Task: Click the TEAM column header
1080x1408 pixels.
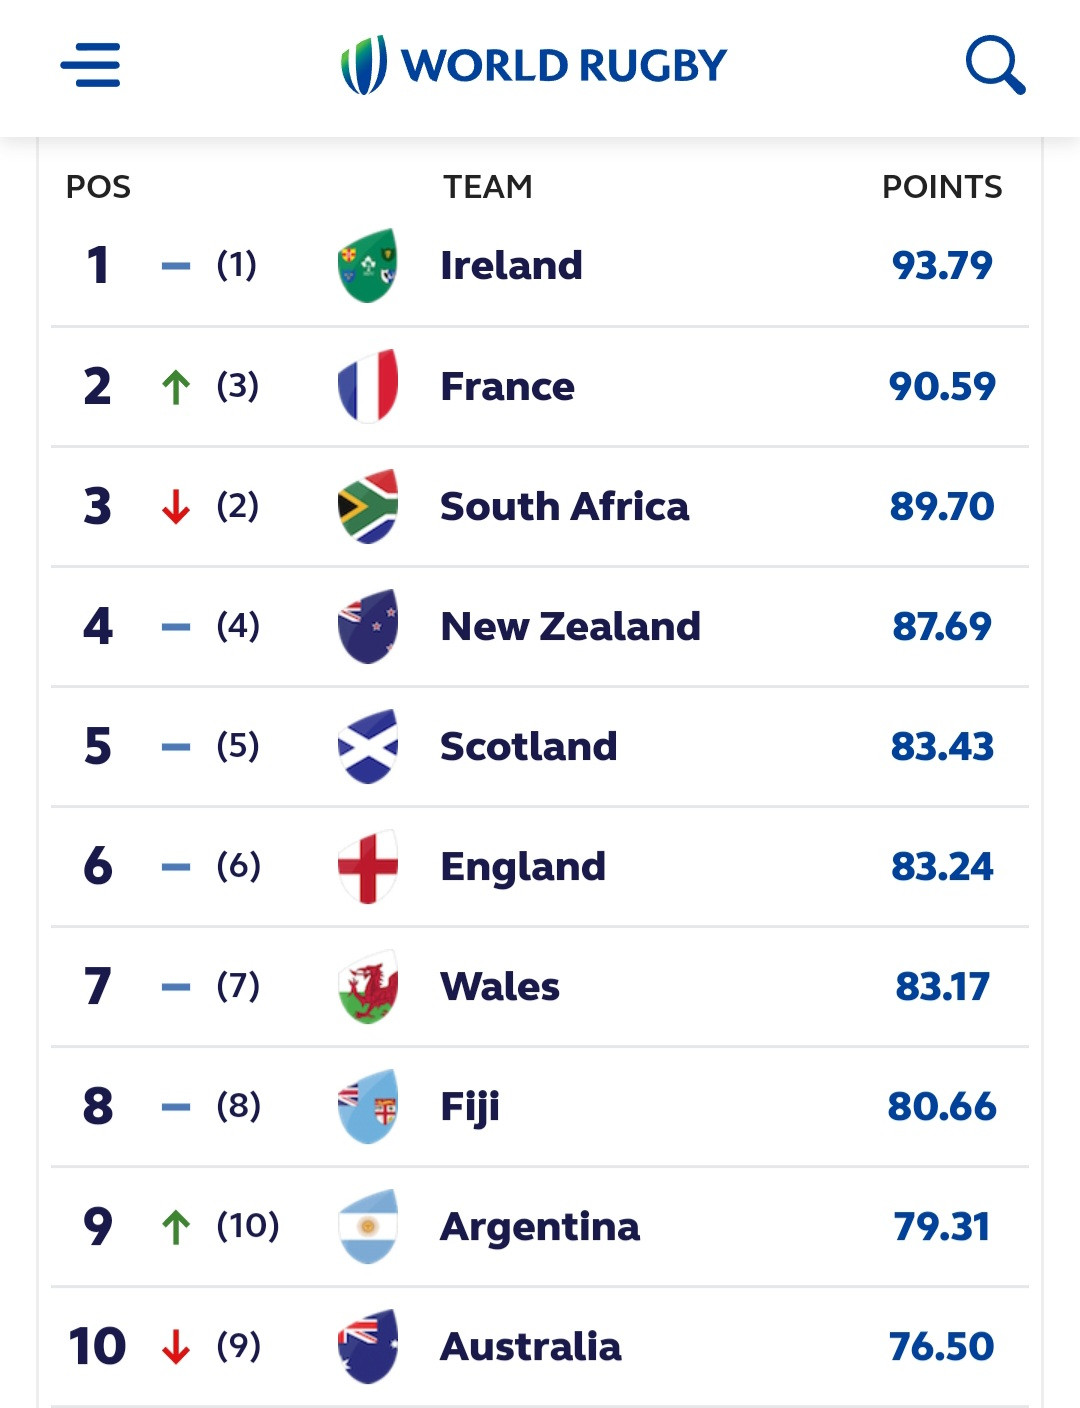Action: (488, 187)
